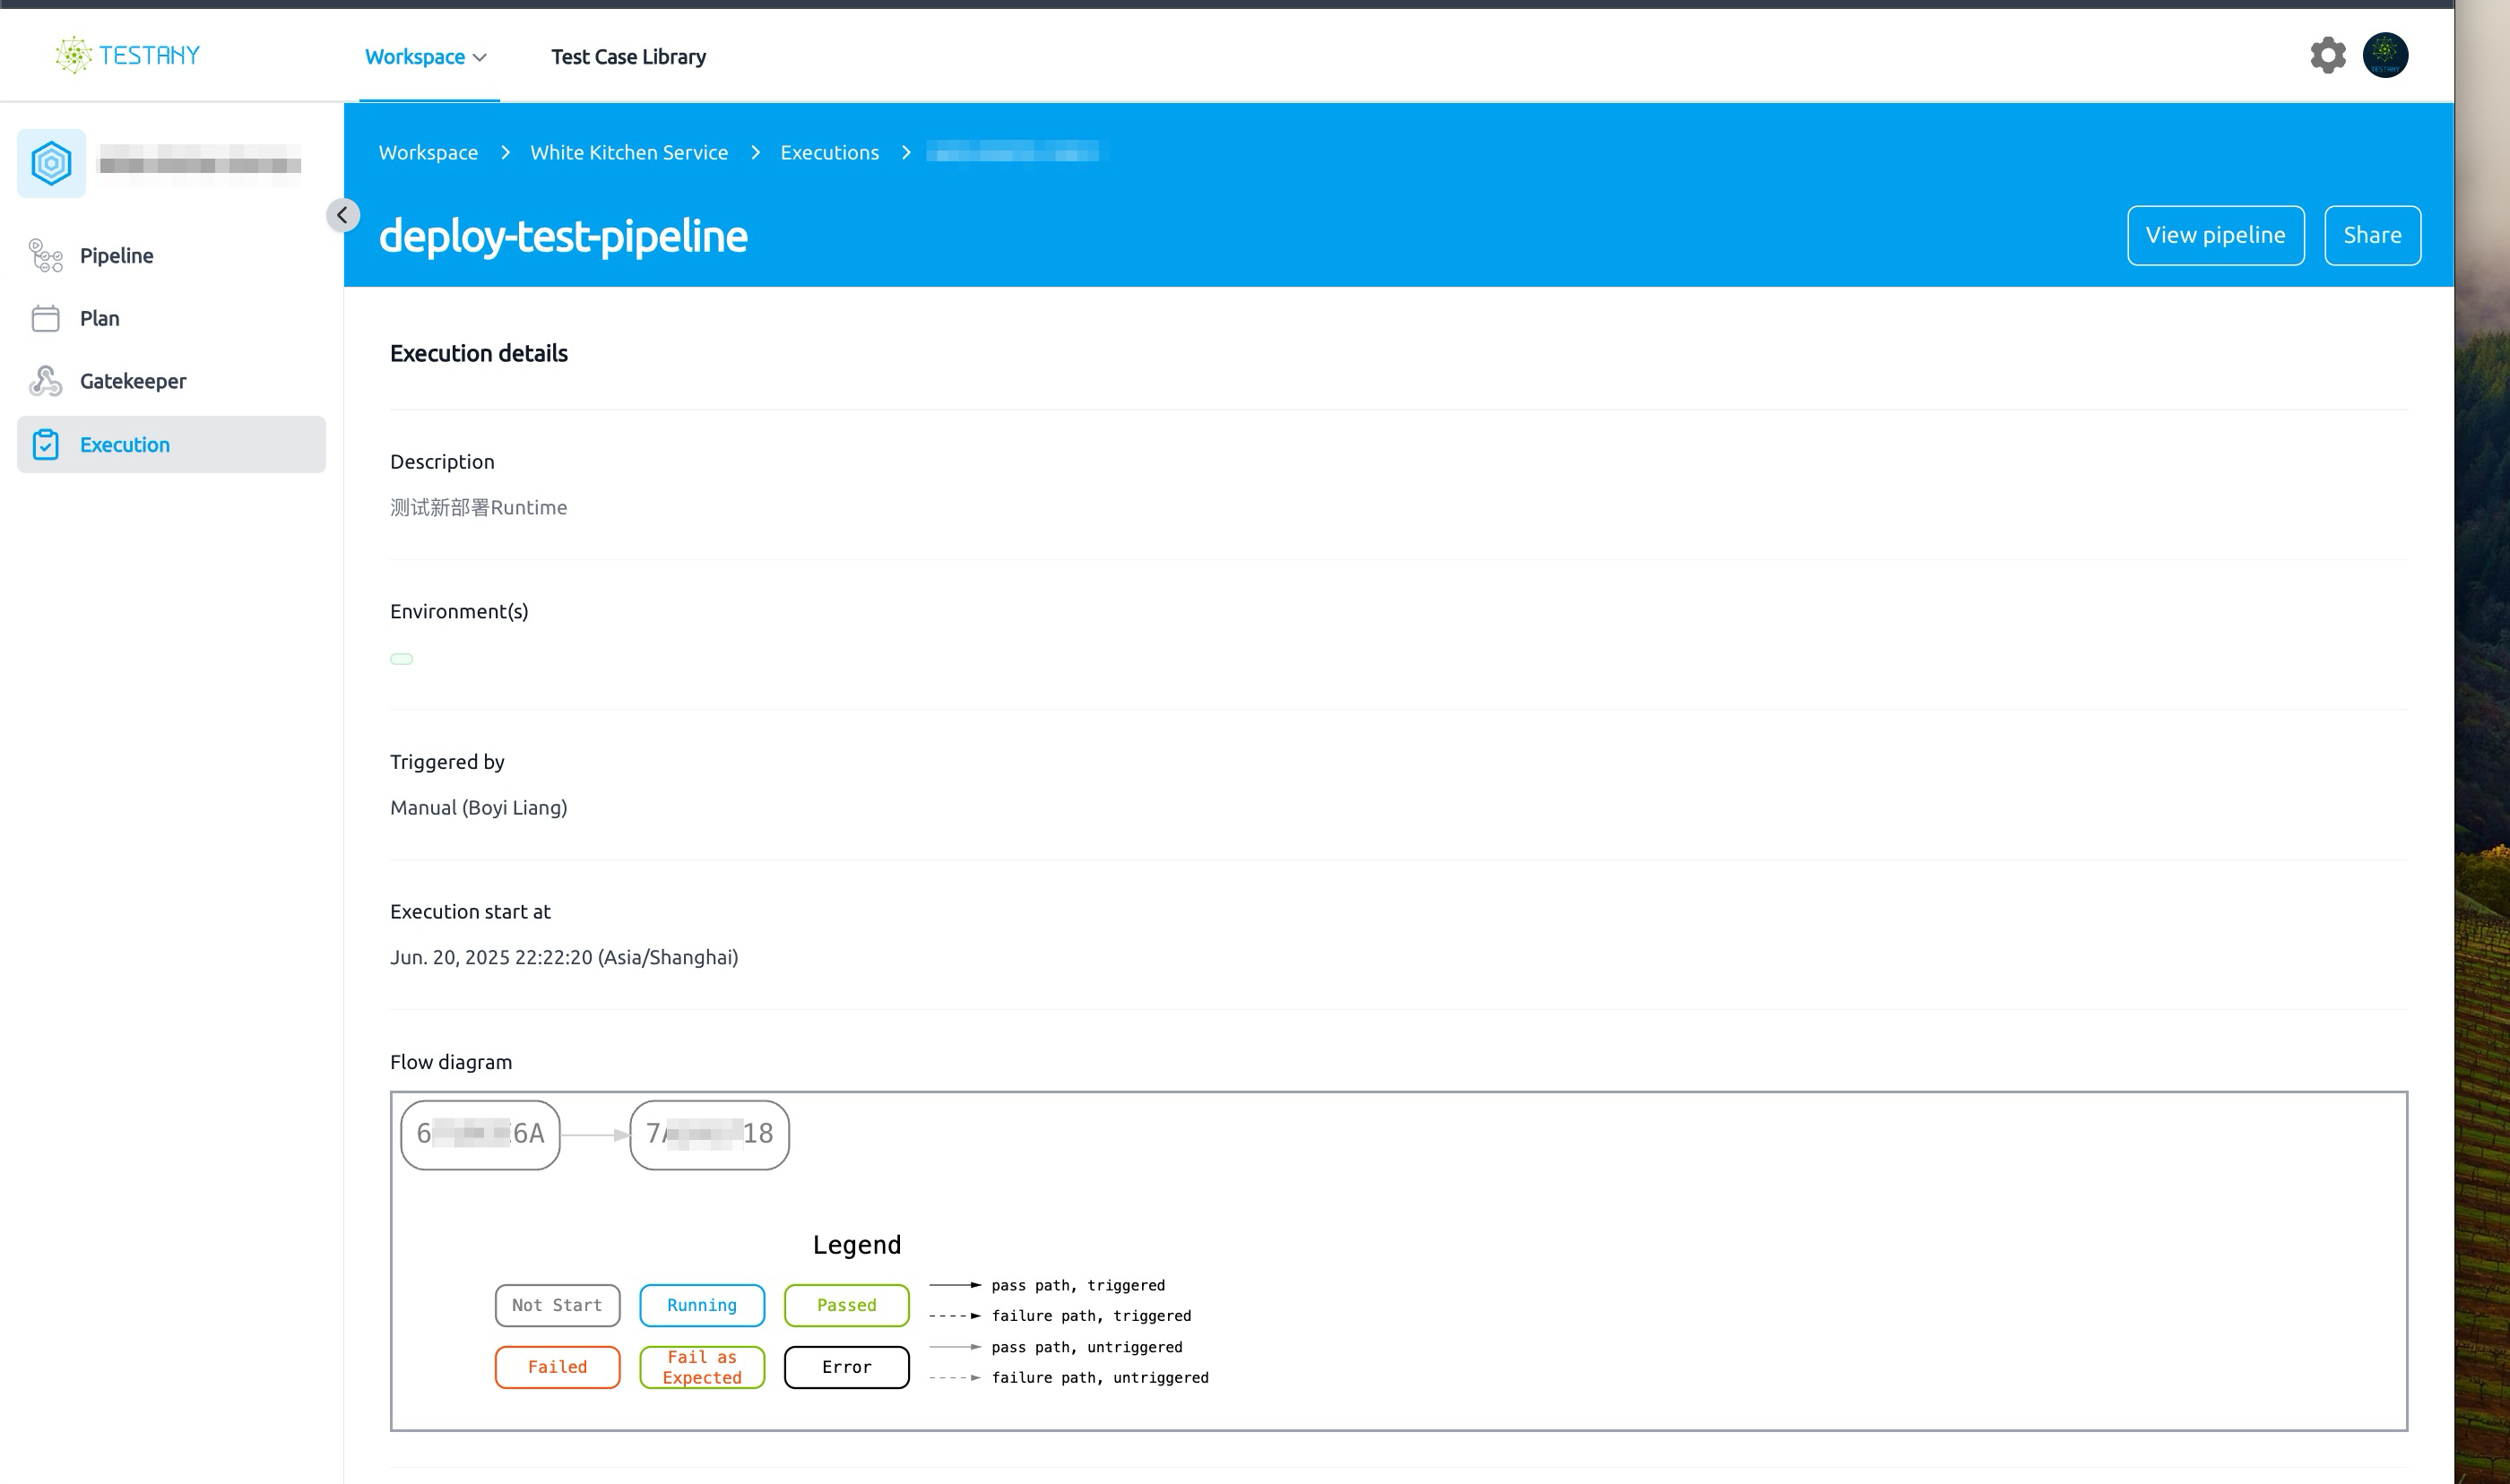Open the user avatar menu
The width and height of the screenshot is (2510, 1484).
[x=2385, y=55]
